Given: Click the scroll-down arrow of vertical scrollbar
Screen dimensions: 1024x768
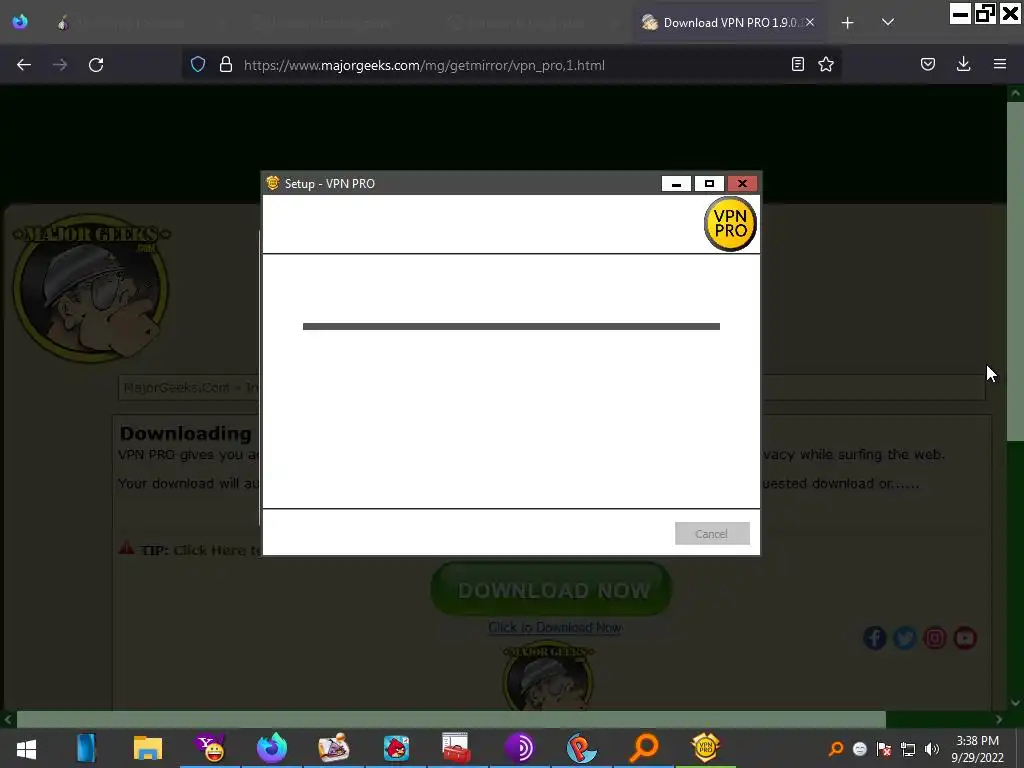Looking at the screenshot, I should pyautogui.click(x=1015, y=703).
